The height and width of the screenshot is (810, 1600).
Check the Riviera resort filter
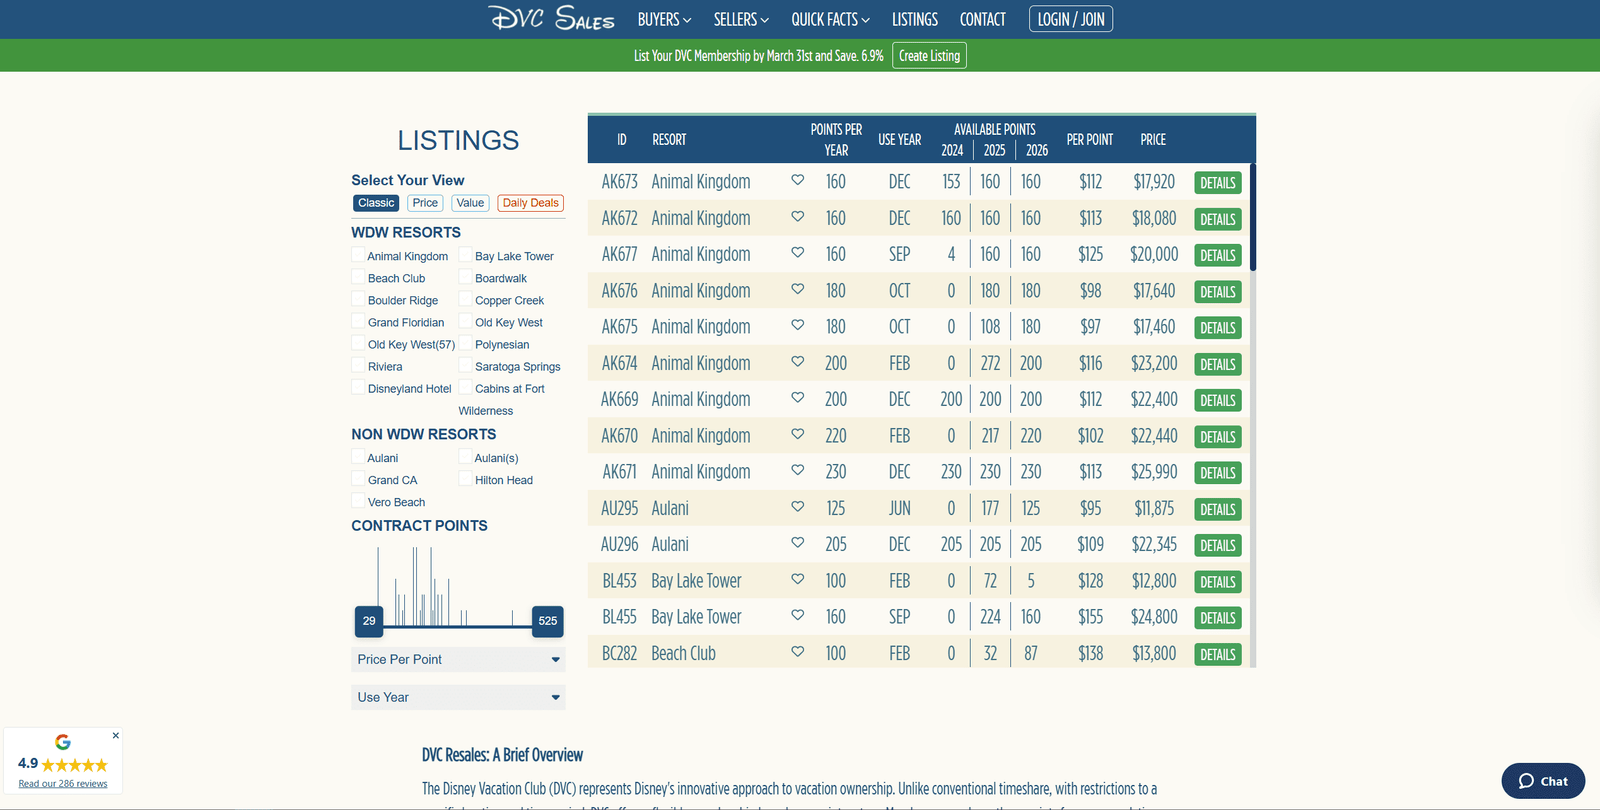pyautogui.click(x=358, y=365)
